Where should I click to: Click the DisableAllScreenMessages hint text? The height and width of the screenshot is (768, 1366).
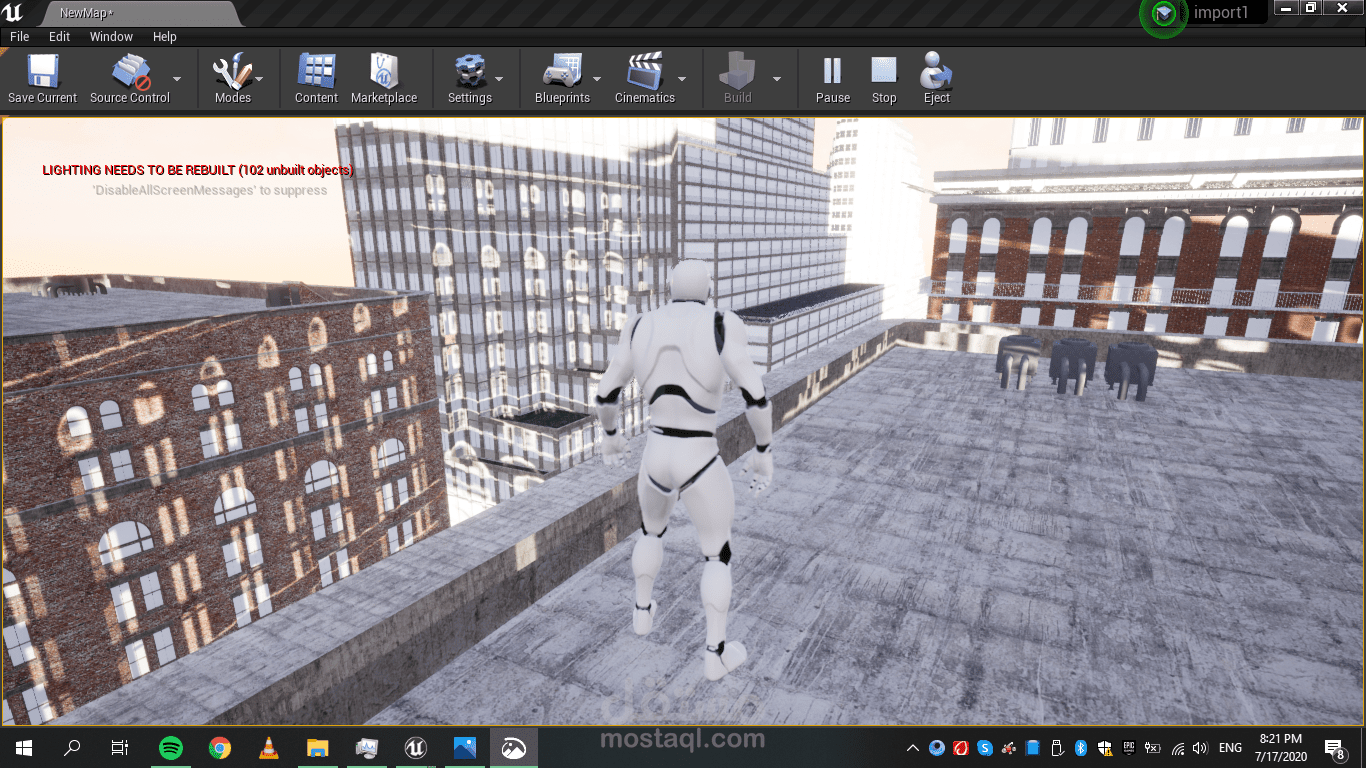(209, 190)
